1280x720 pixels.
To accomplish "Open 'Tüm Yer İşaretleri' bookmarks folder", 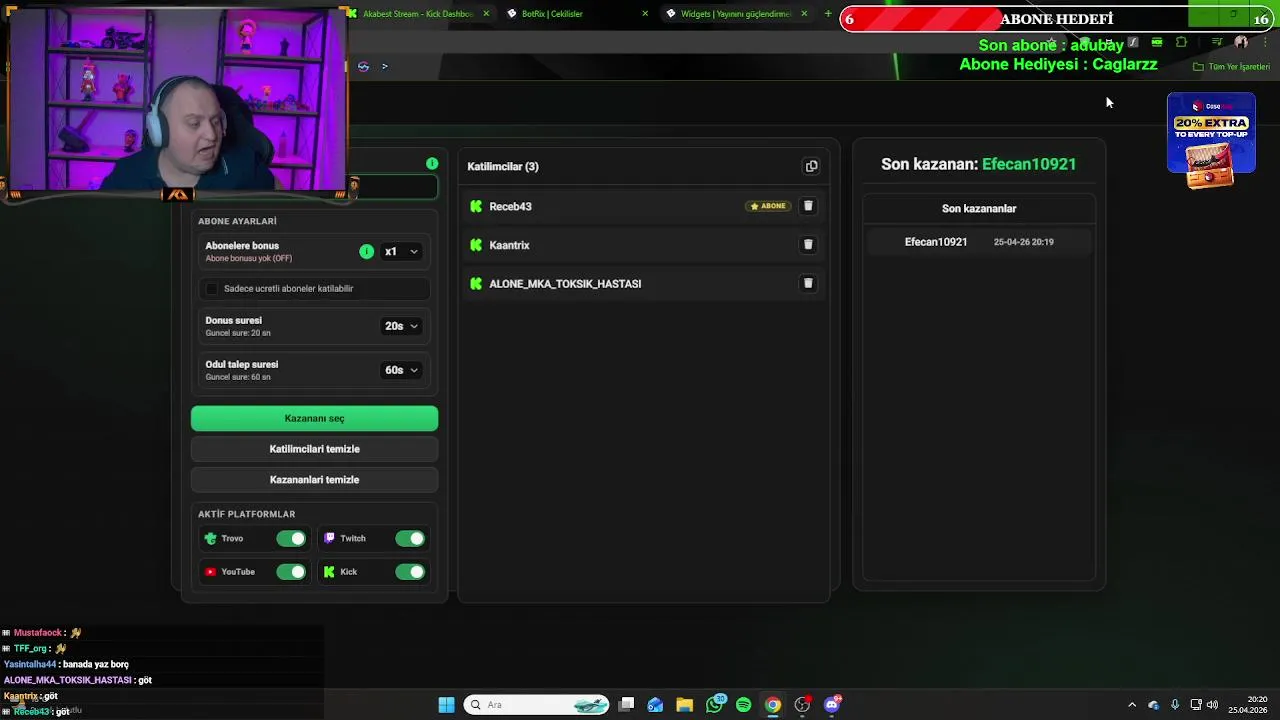I will click(1231, 67).
